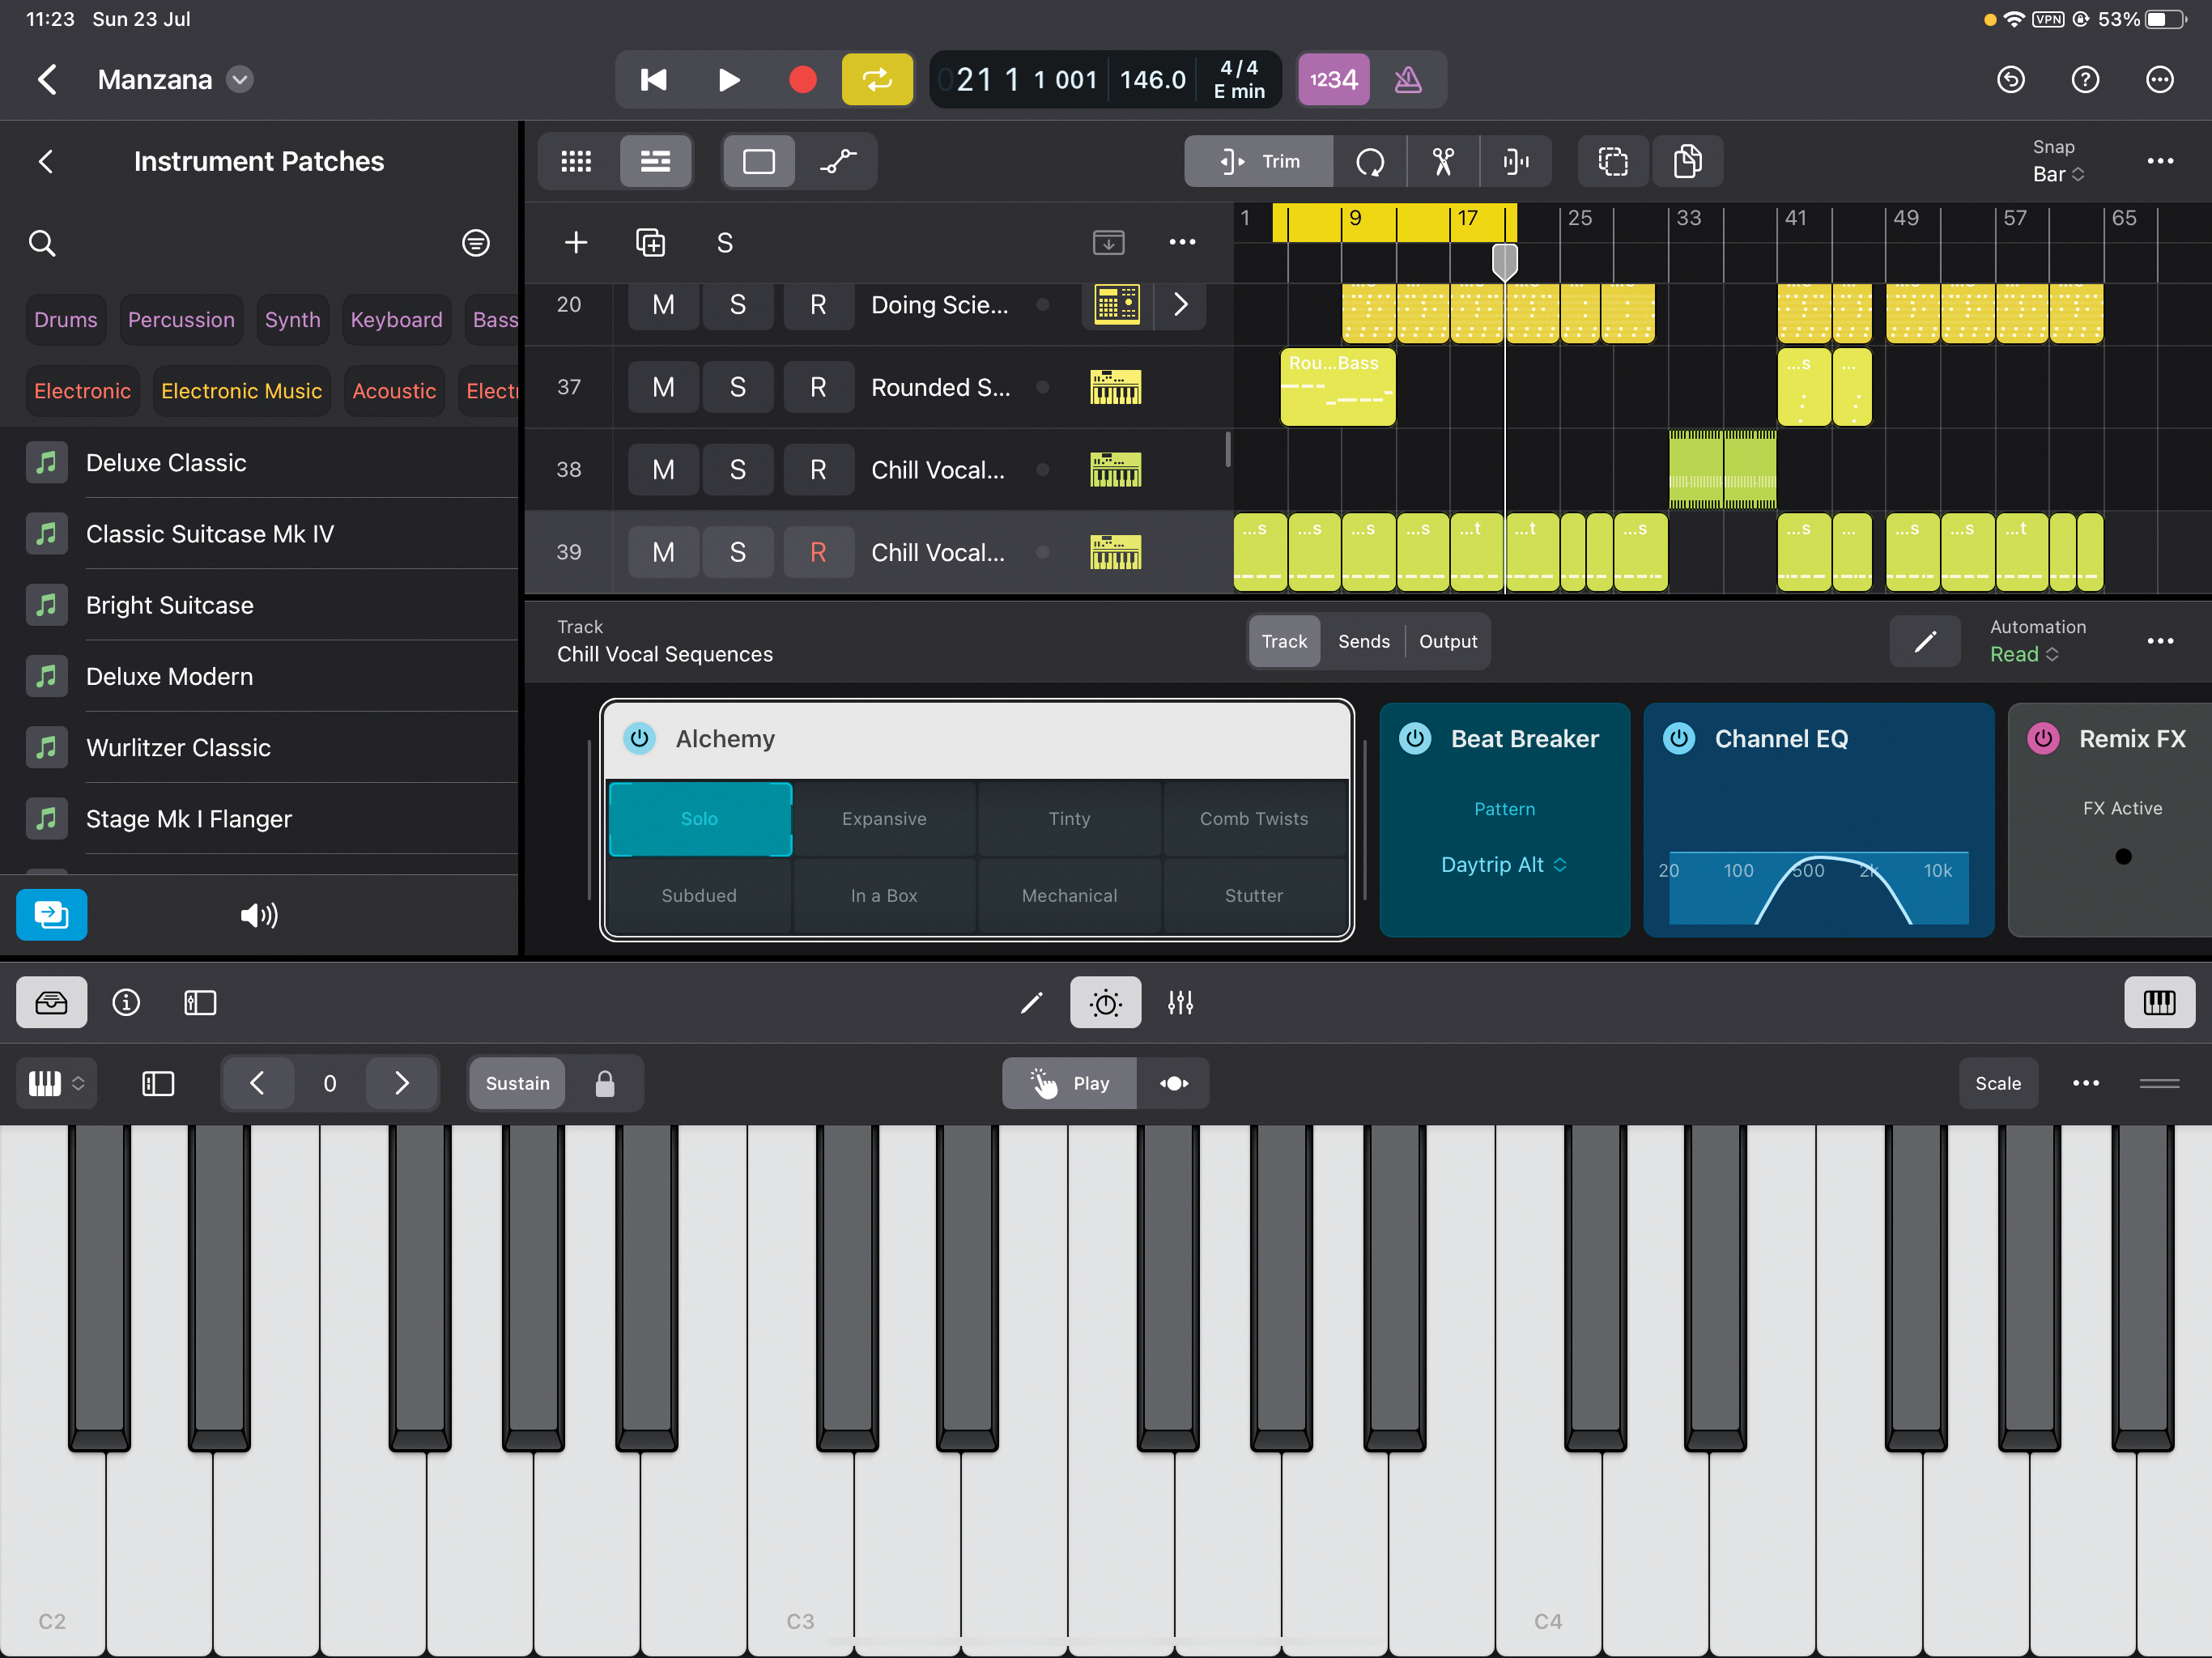Image resolution: width=2212 pixels, height=1658 pixels.
Task: Click the record button
Action: [802, 79]
